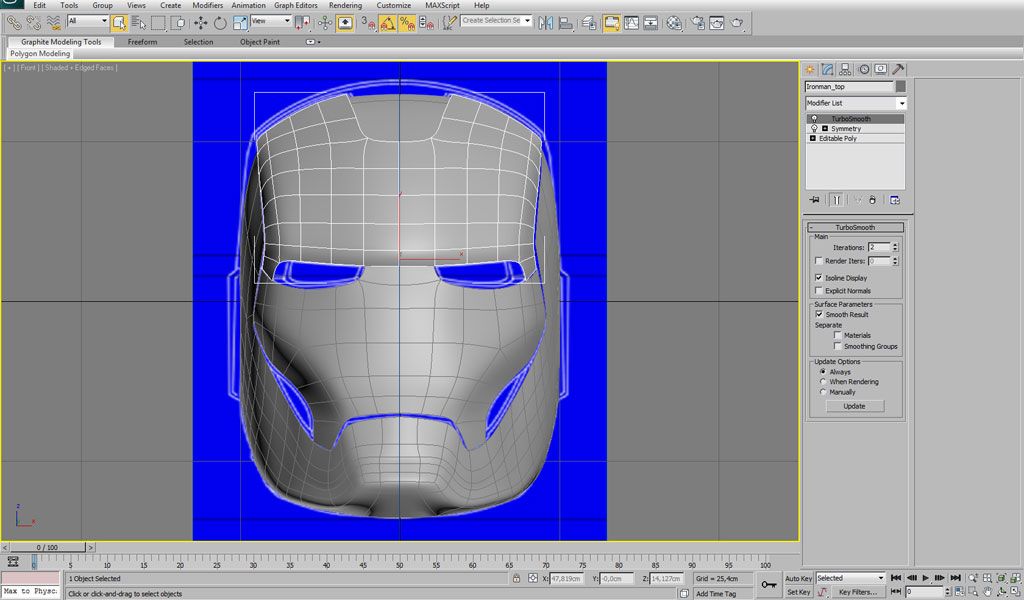Viewport: 1024px width, 600px height.
Task: Activate the Select and Rotate tool
Action: point(220,23)
